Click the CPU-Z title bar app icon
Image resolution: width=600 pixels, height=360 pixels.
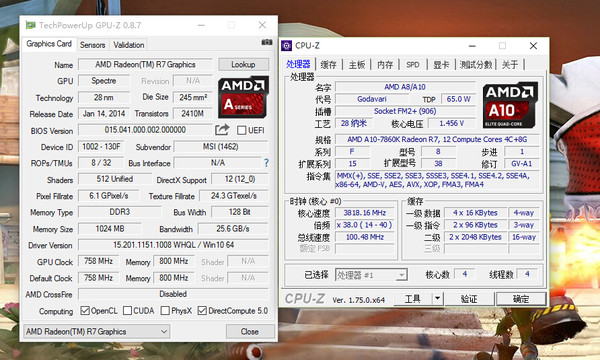tap(286, 46)
